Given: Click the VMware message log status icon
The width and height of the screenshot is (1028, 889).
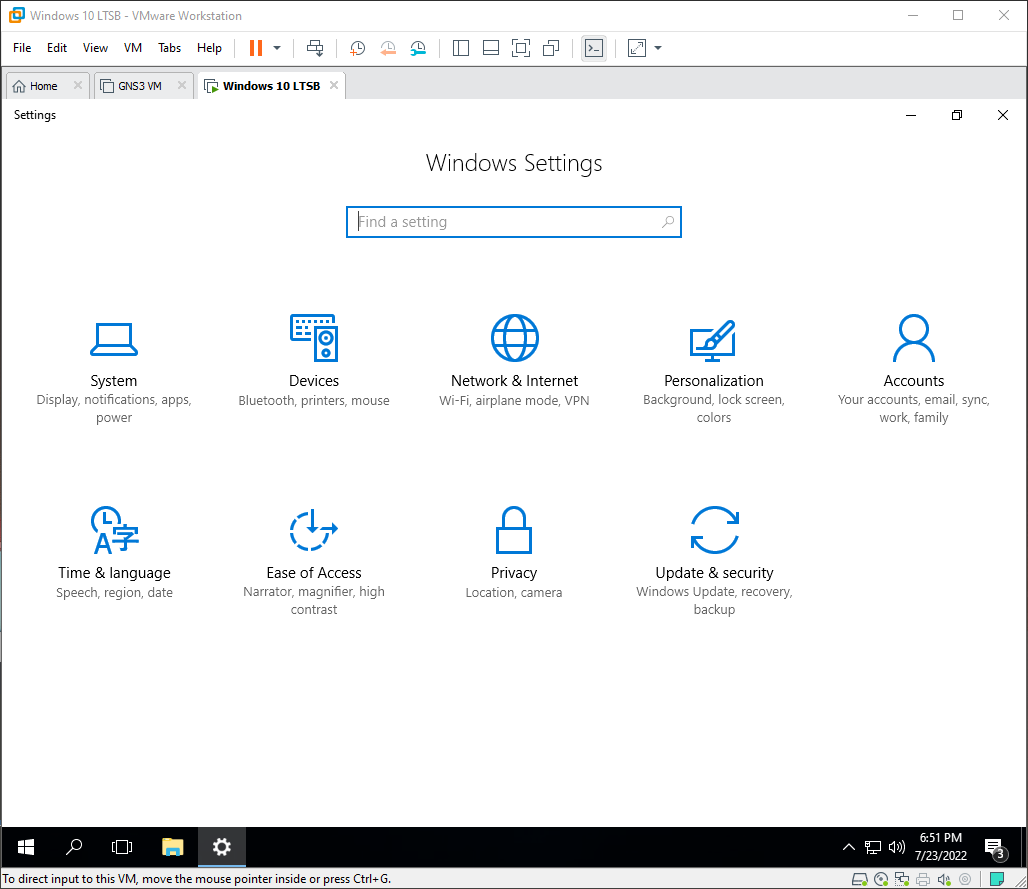Looking at the screenshot, I should (x=997, y=879).
